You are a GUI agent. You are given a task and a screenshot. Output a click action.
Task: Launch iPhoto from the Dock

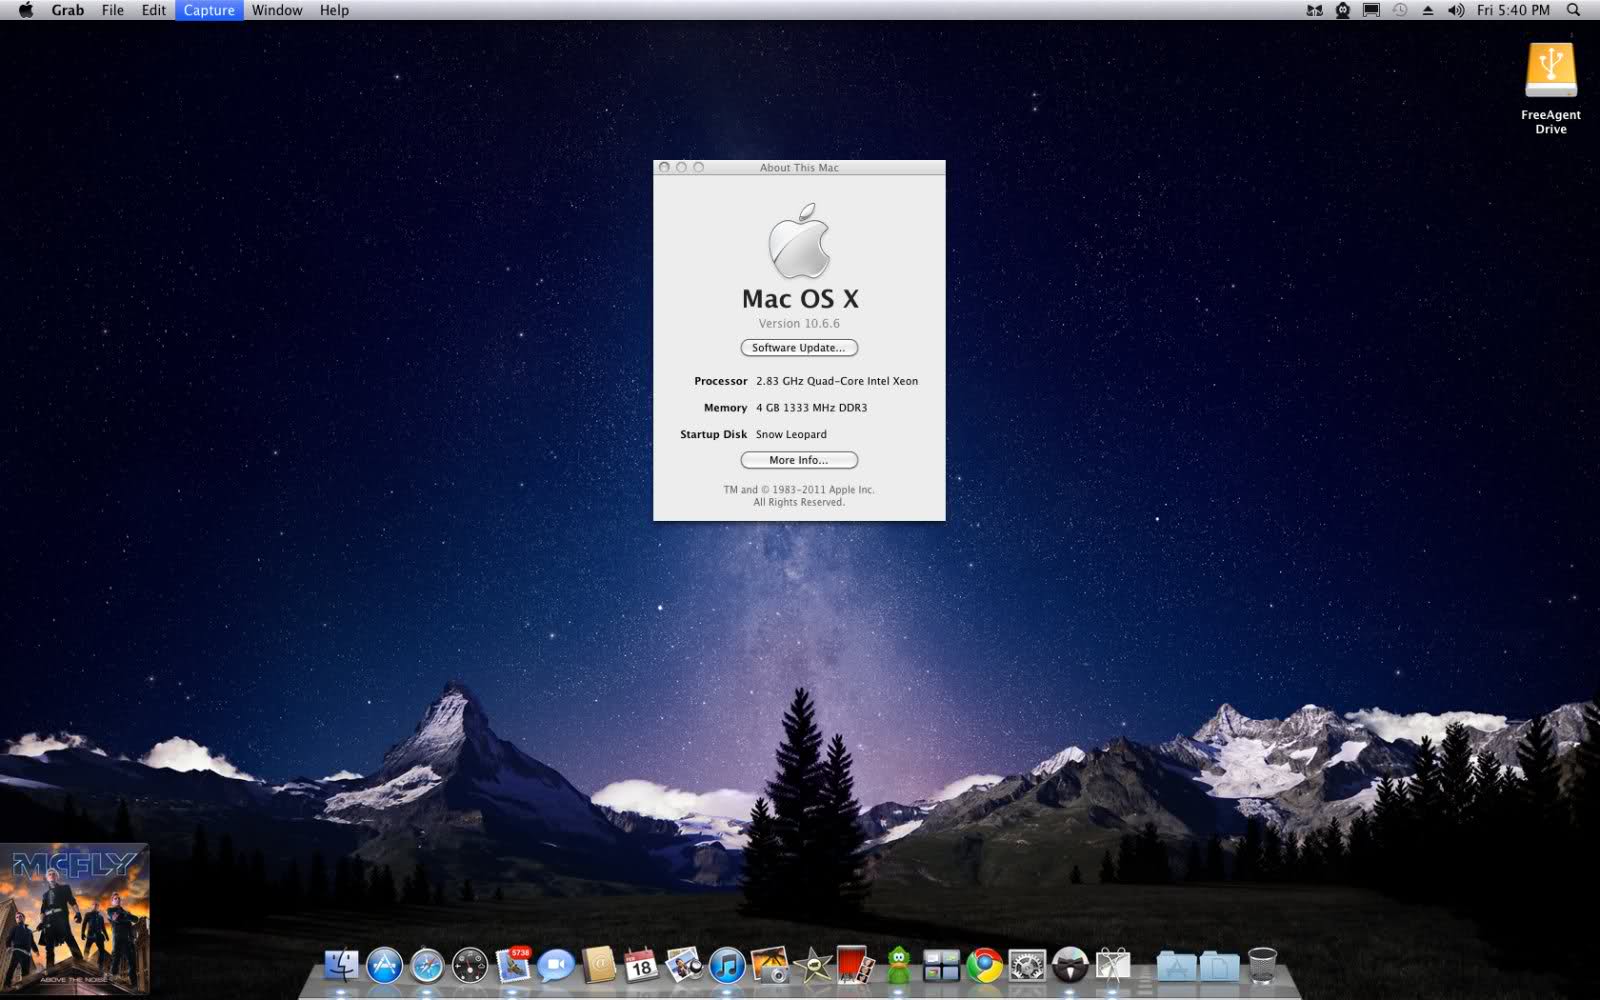pyautogui.click(x=770, y=965)
